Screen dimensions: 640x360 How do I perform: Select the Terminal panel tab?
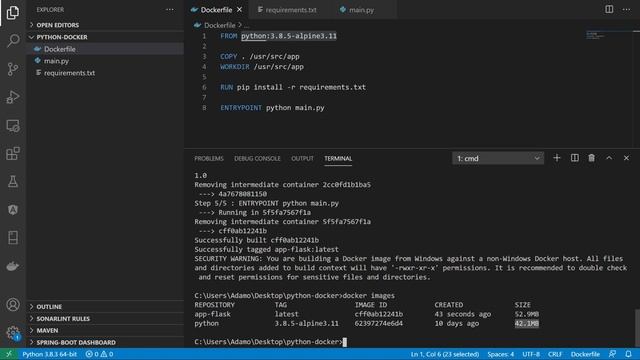pyautogui.click(x=338, y=158)
